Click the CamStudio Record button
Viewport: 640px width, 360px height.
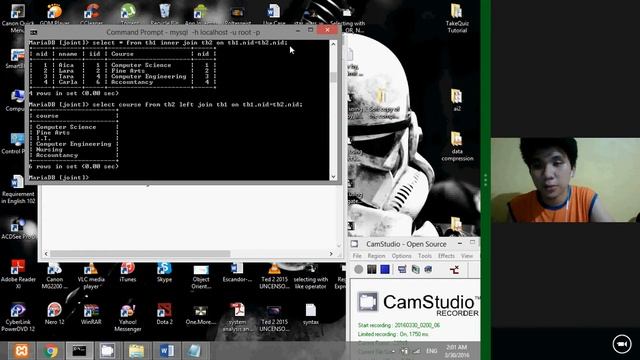coord(358,269)
